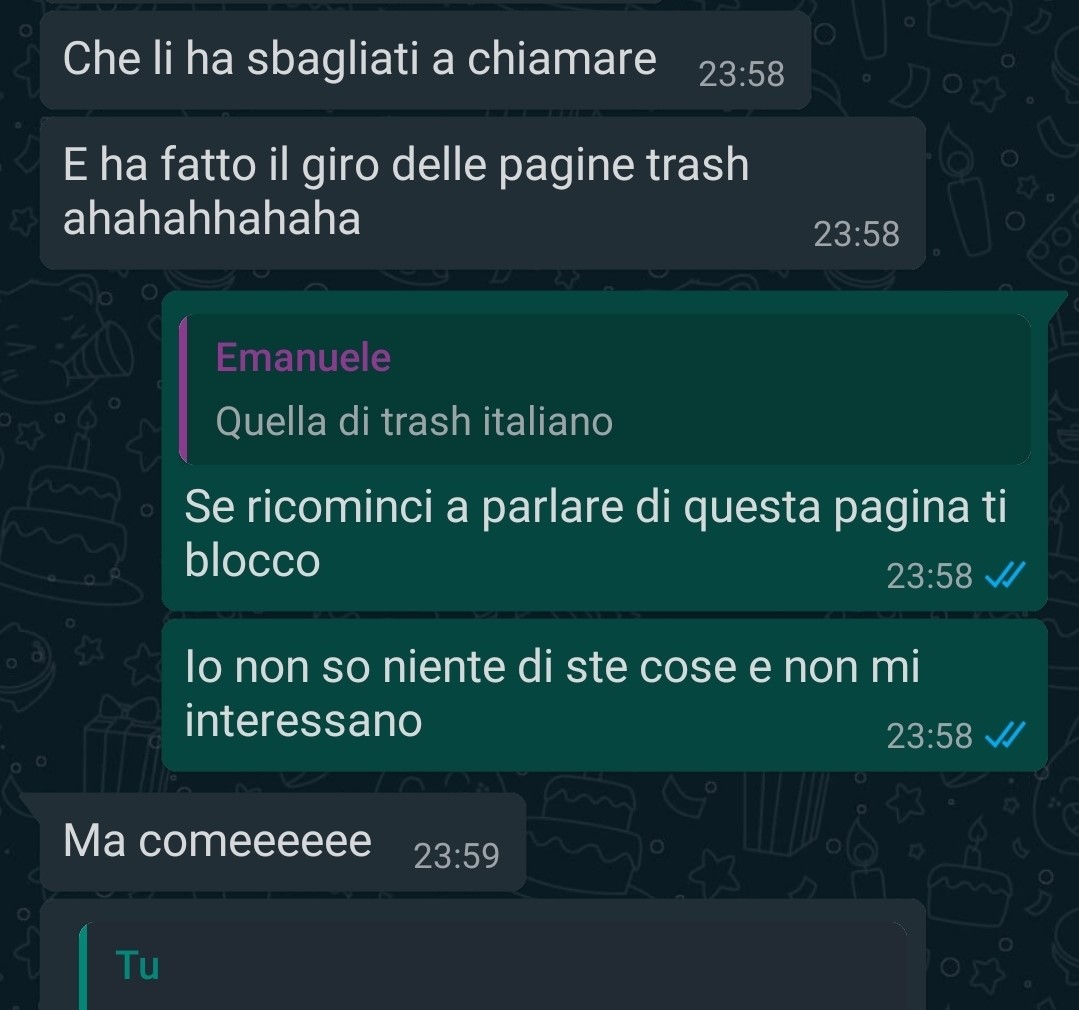
Task: Tap the word 'interessano' in sent message
Action: coord(303,720)
